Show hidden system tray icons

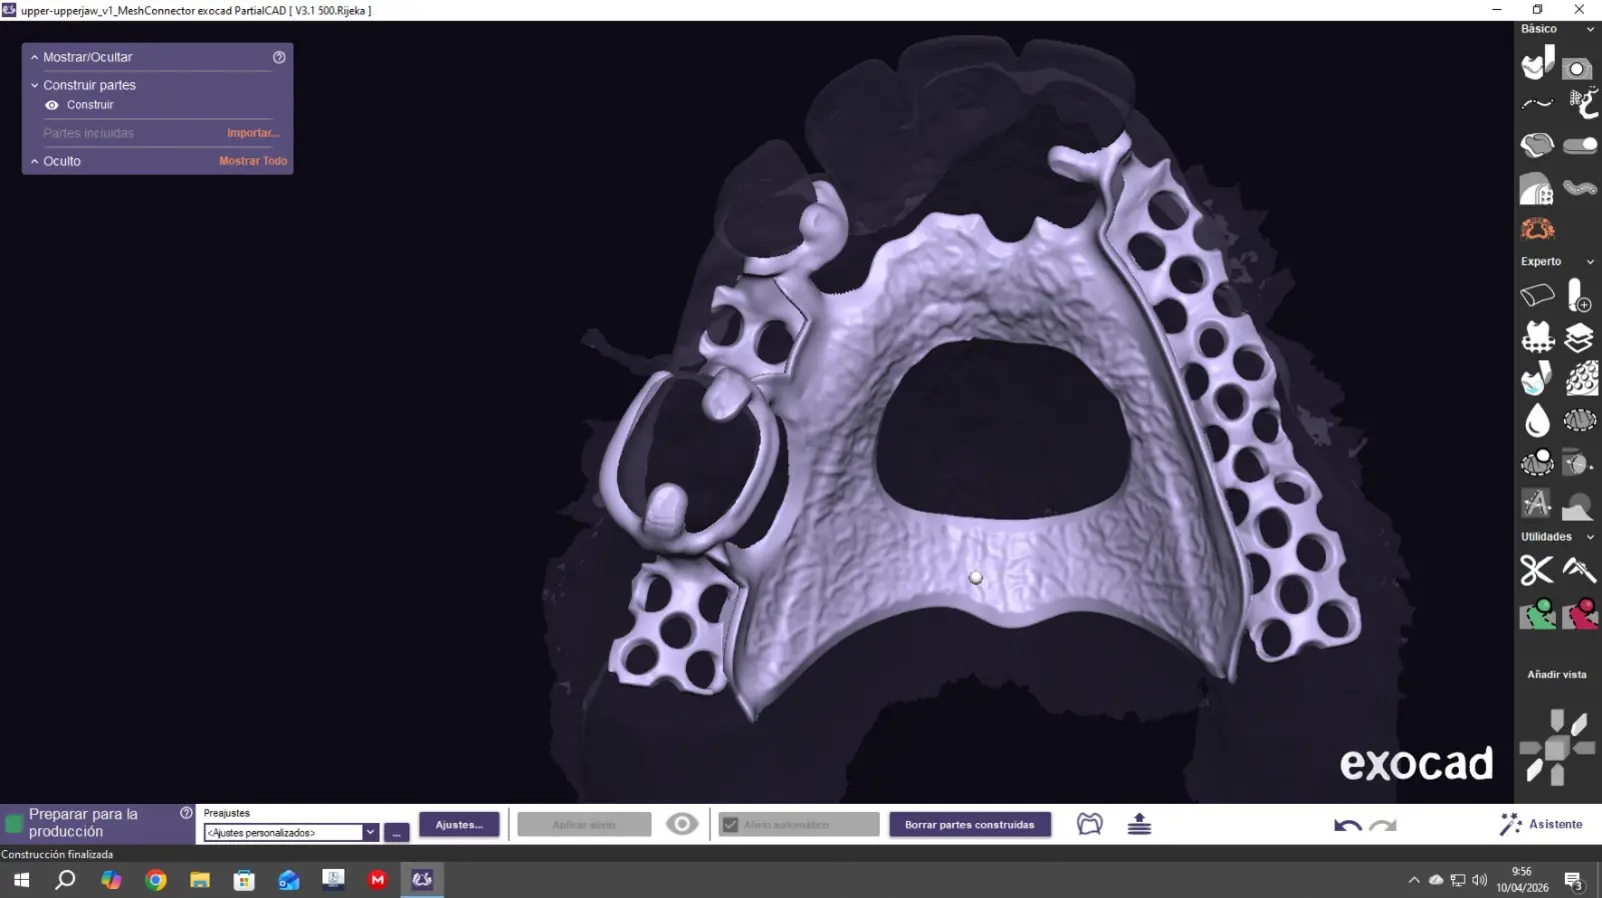point(1413,880)
